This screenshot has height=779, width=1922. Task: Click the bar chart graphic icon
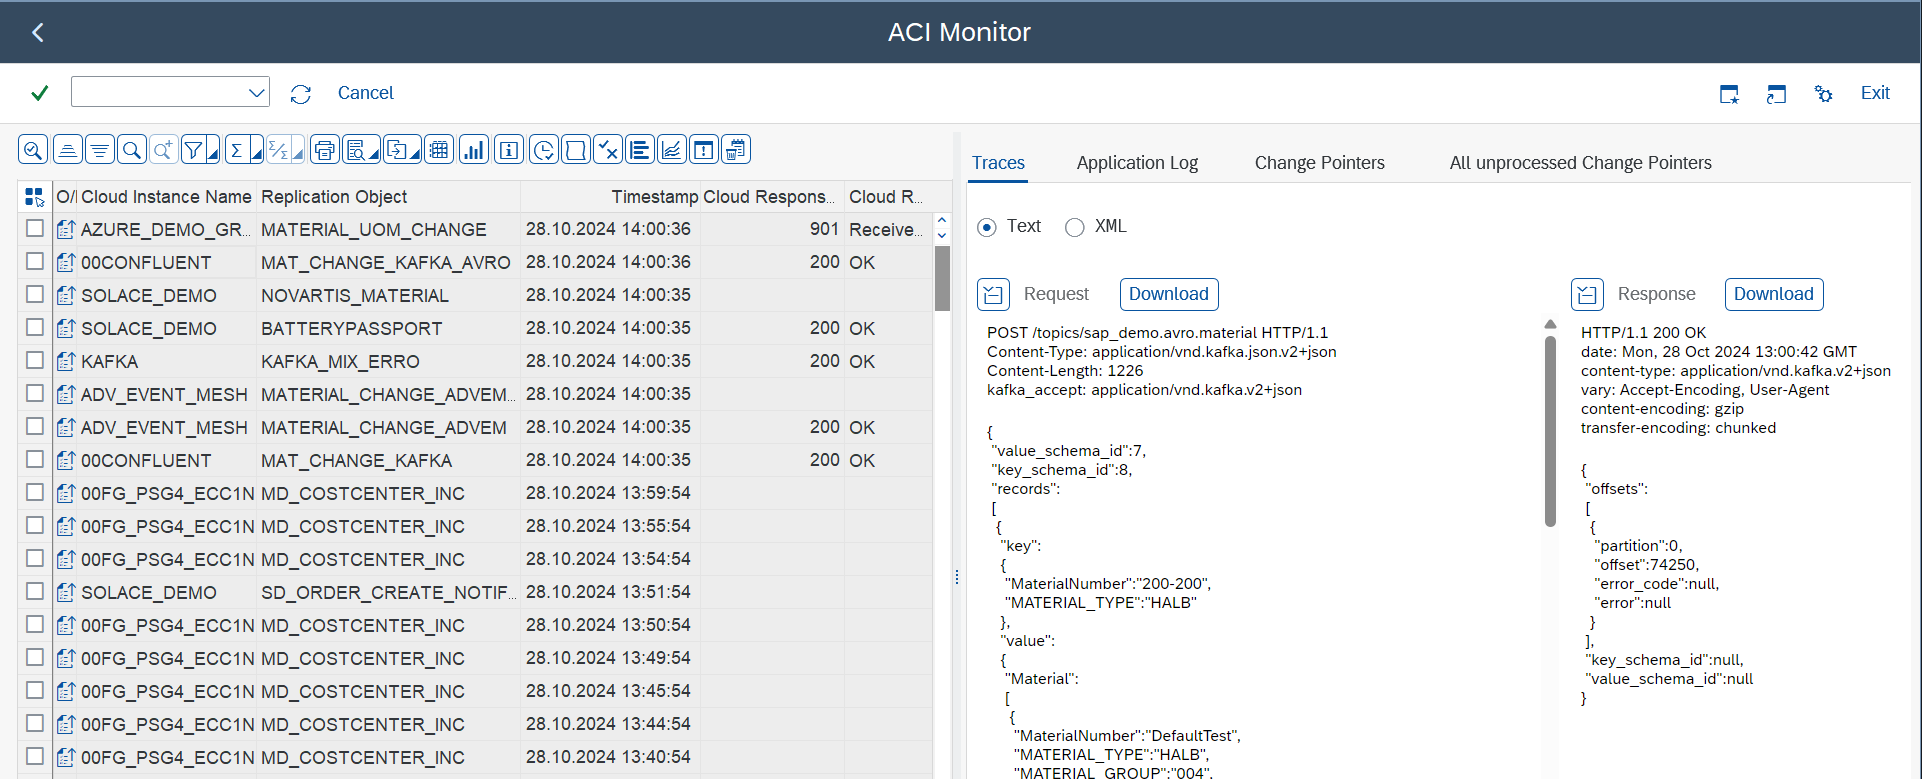[474, 150]
